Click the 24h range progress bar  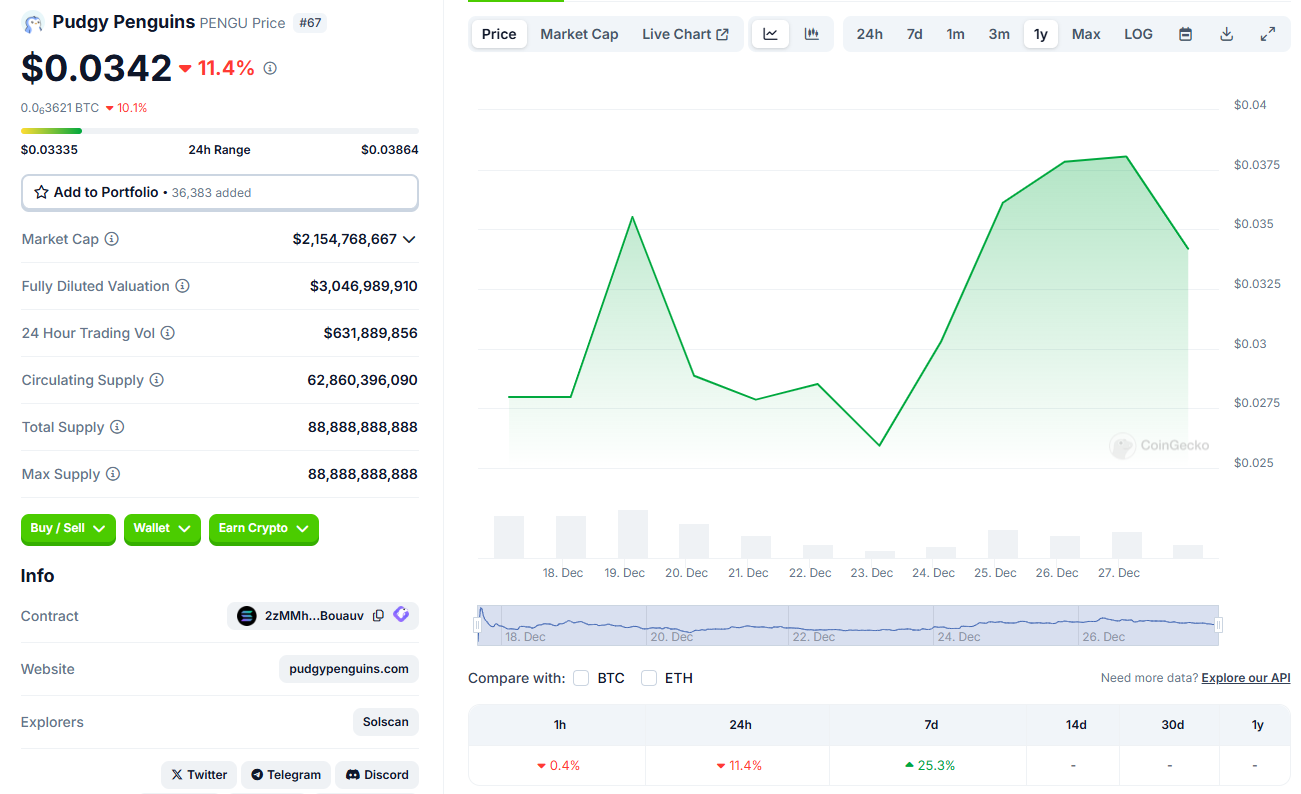click(x=220, y=131)
